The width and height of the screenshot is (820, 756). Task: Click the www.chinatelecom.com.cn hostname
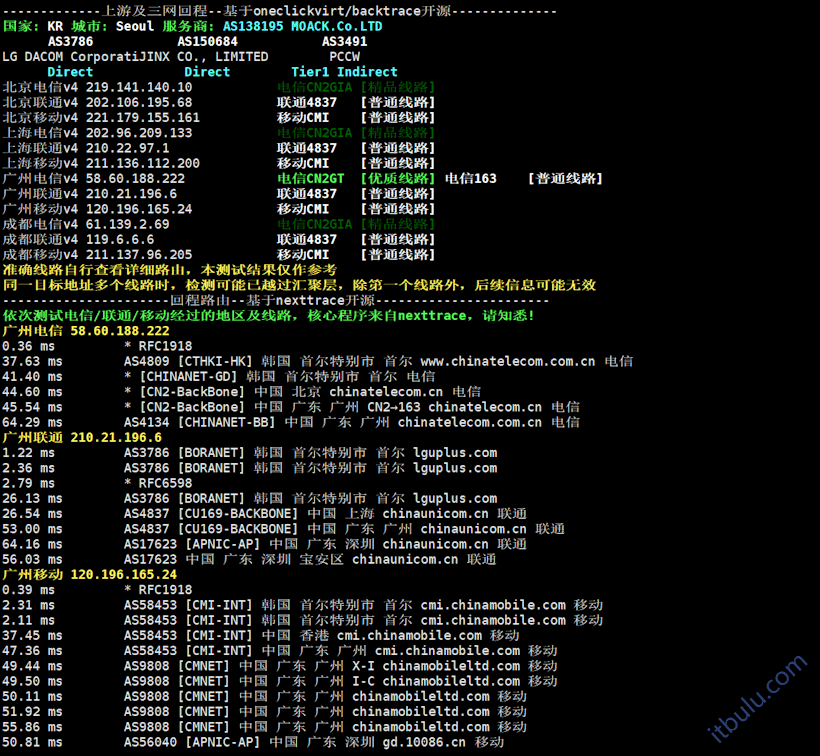click(507, 361)
